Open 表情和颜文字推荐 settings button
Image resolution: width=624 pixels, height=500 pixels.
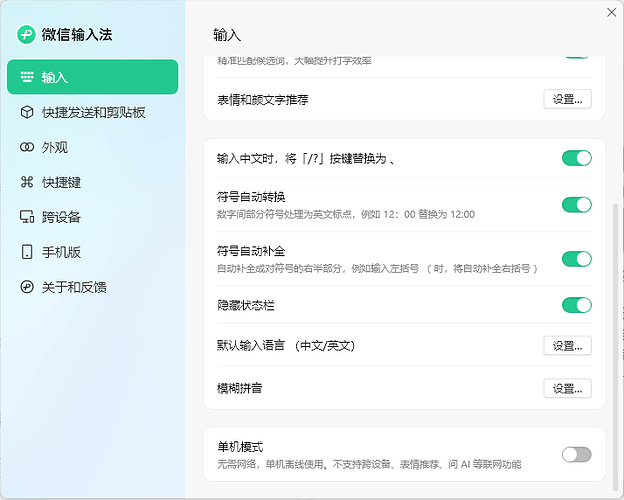567,99
